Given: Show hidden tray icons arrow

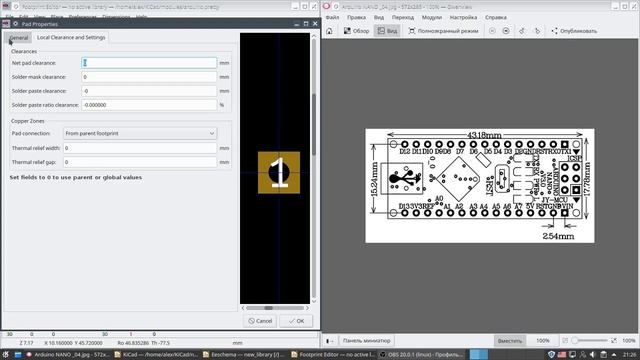Looking at the screenshot, I should click(614, 354).
